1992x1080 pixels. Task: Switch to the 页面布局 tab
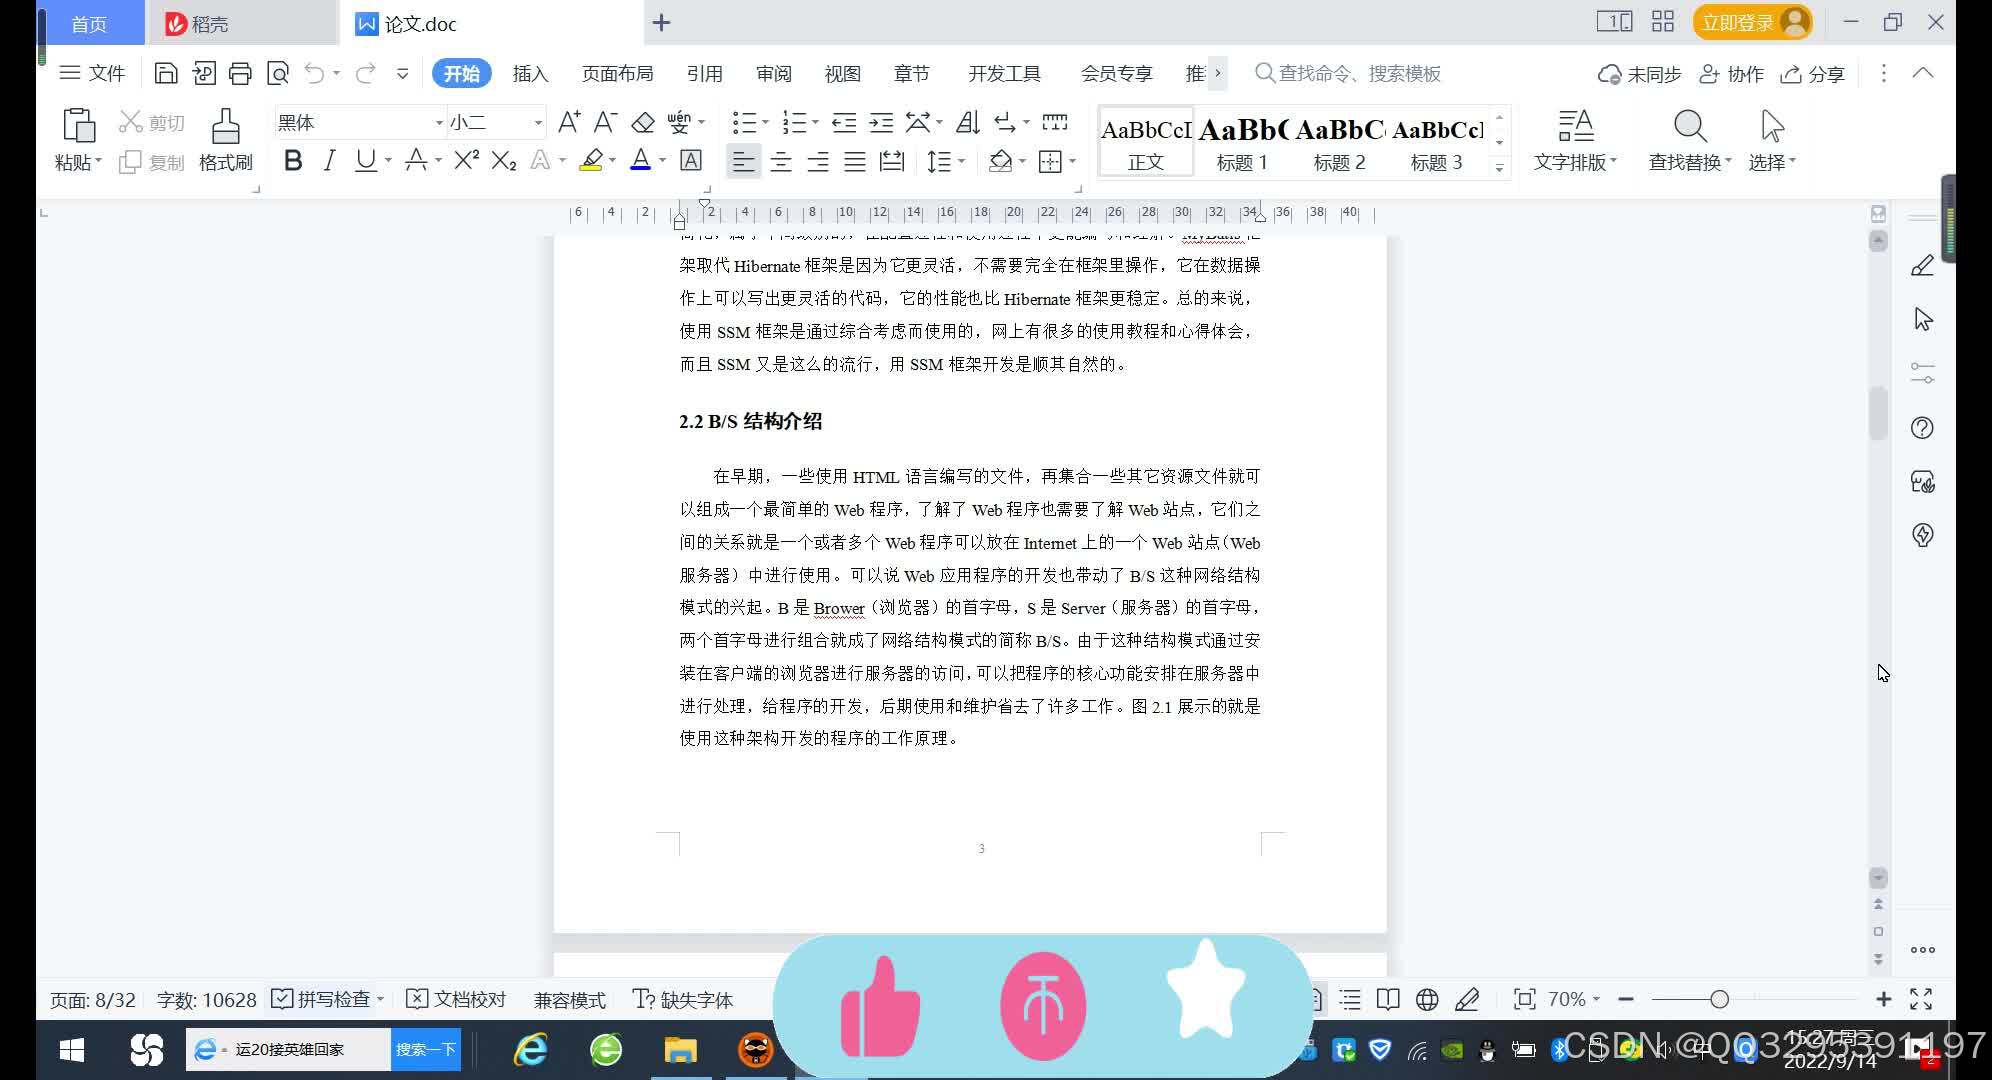click(x=617, y=73)
